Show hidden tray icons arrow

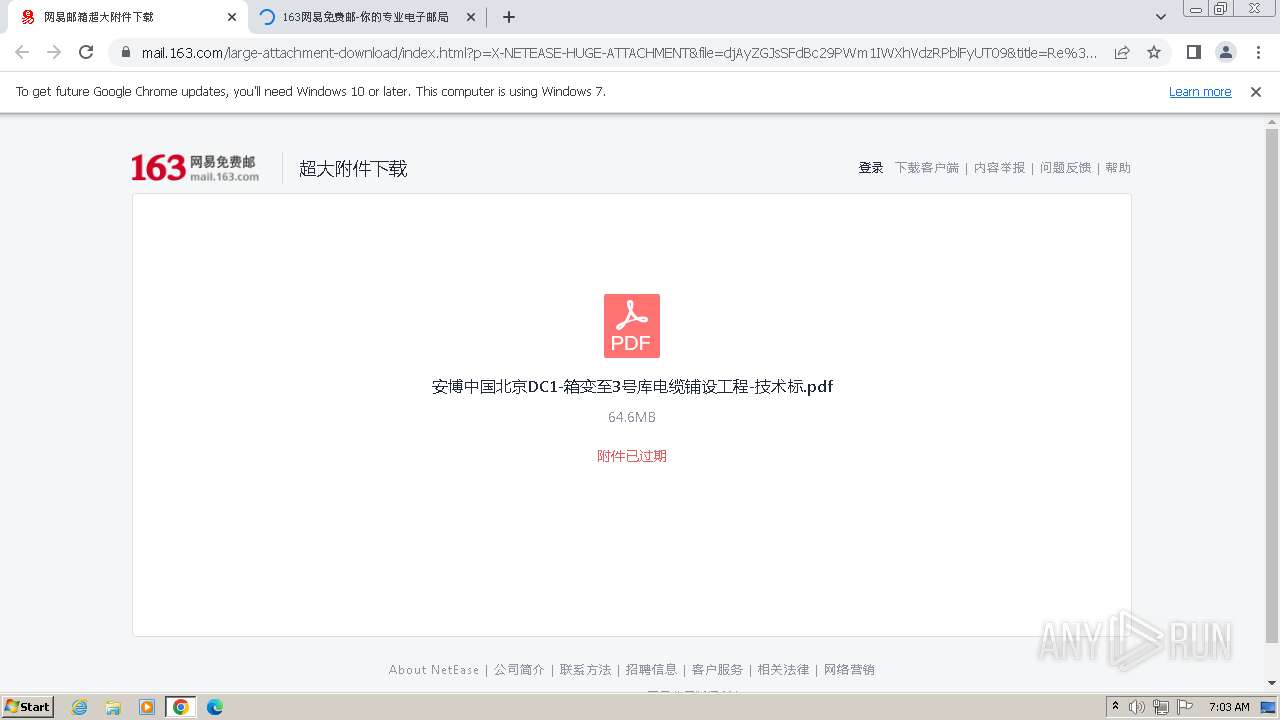pyautogui.click(x=1115, y=707)
